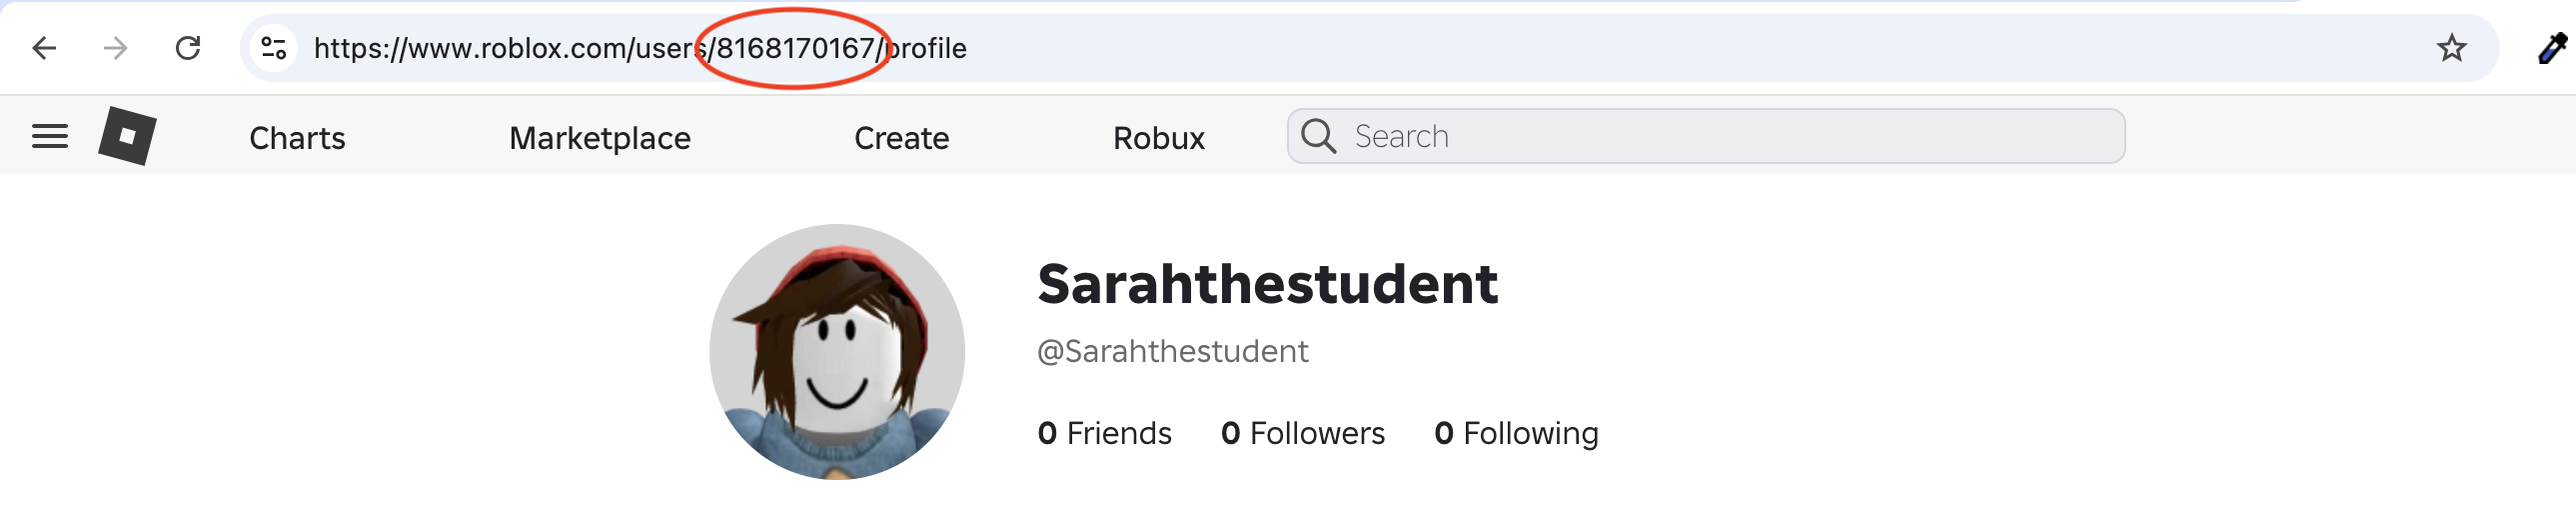Reload the Roblox profile page
Screen dimensions: 2576x526
tap(188, 48)
